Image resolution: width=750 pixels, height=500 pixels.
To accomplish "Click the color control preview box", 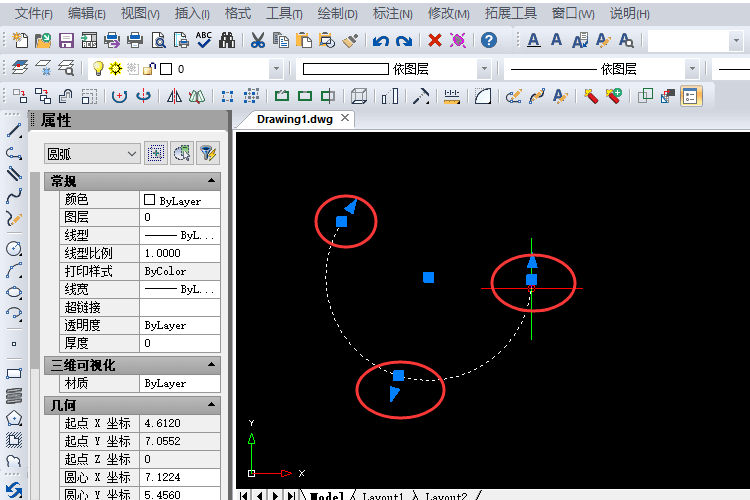I will pos(345,69).
